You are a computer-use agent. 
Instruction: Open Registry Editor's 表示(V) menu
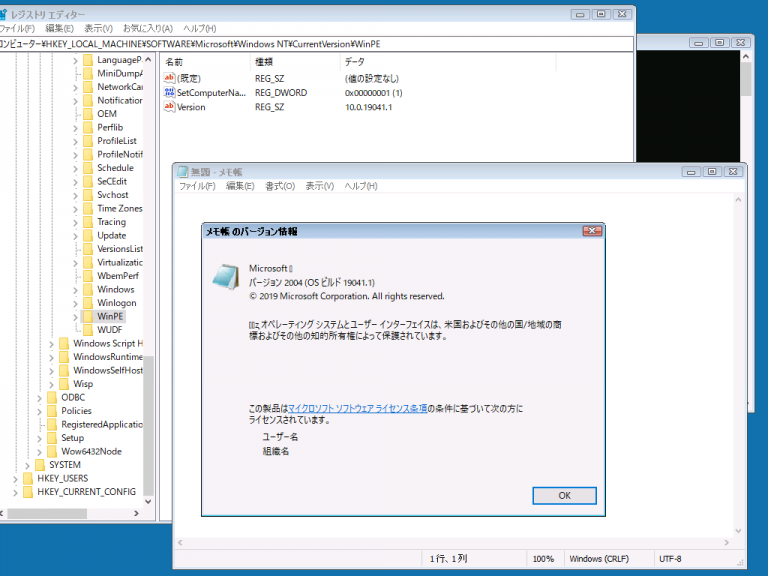(98, 28)
